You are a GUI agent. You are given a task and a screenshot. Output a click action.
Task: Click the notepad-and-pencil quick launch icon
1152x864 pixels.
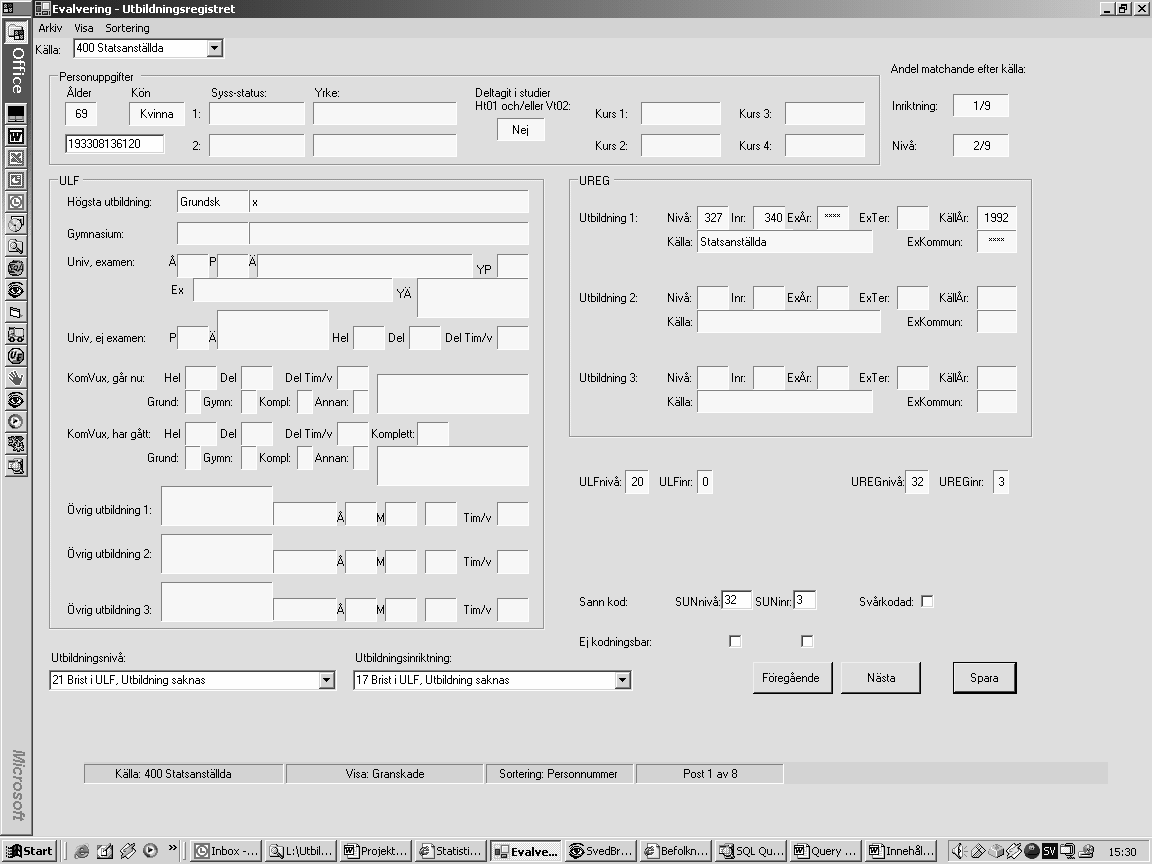pyautogui.click(x=105, y=851)
